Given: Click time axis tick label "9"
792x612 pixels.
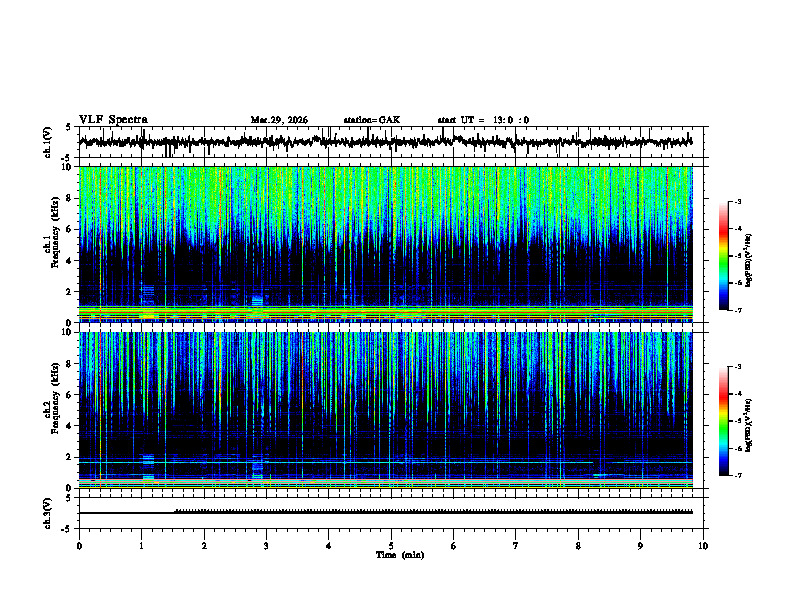Looking at the screenshot, I should (640, 546).
